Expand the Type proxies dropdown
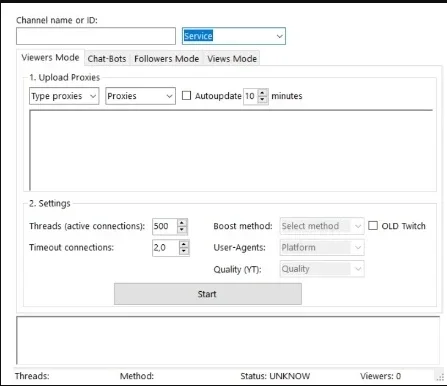 point(64,96)
